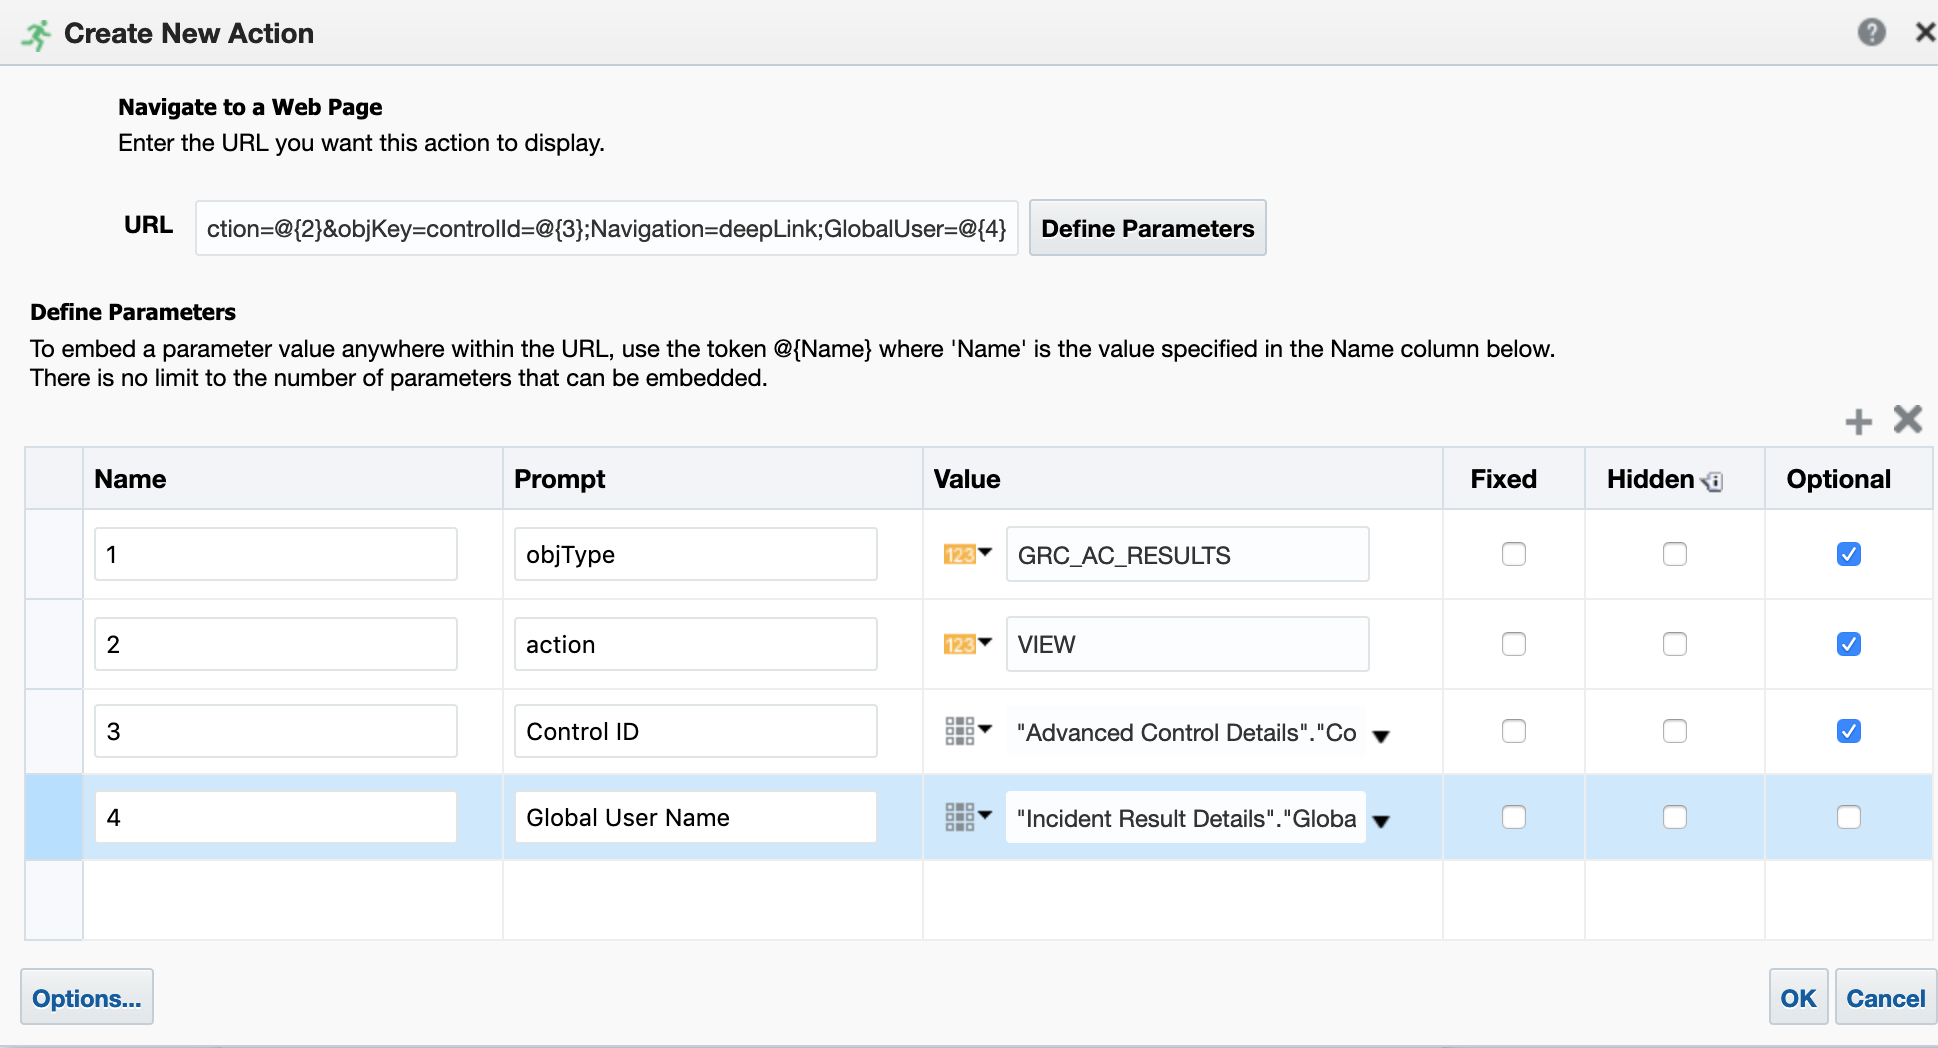This screenshot has width=1938, height=1048.
Task: Click the running man action icon in header
Action: click(x=34, y=32)
